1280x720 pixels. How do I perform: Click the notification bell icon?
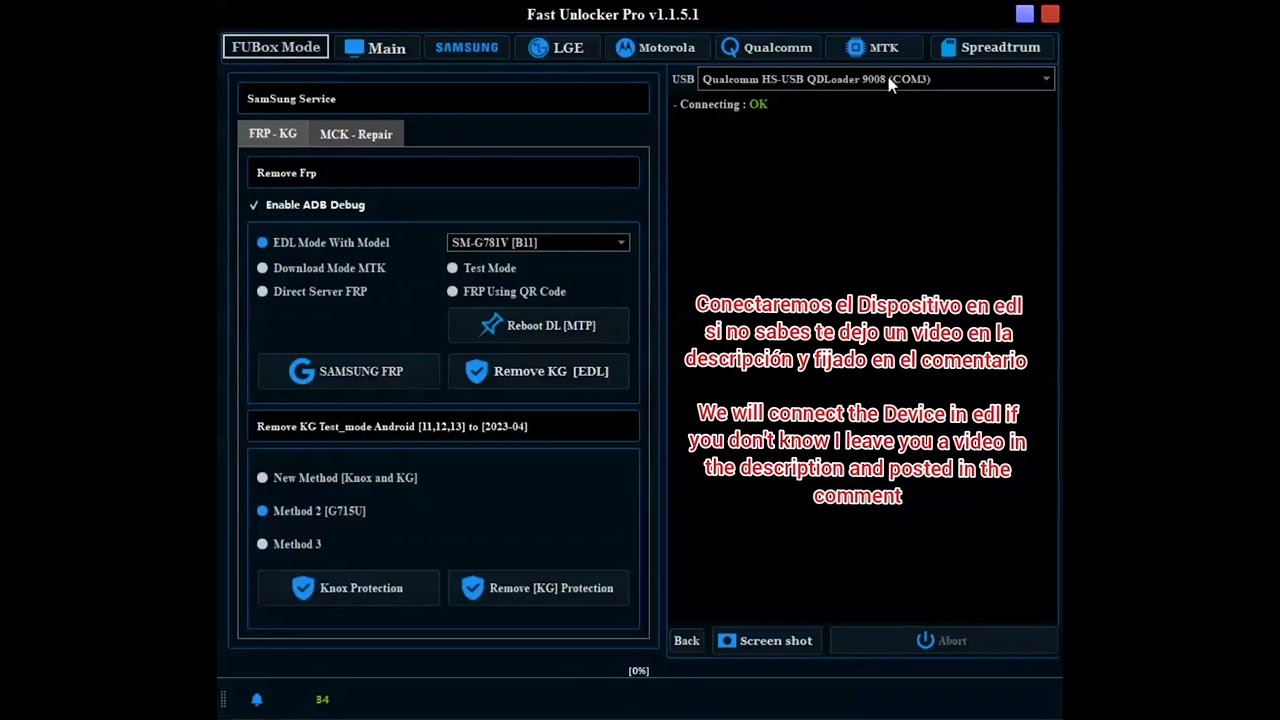click(x=257, y=699)
